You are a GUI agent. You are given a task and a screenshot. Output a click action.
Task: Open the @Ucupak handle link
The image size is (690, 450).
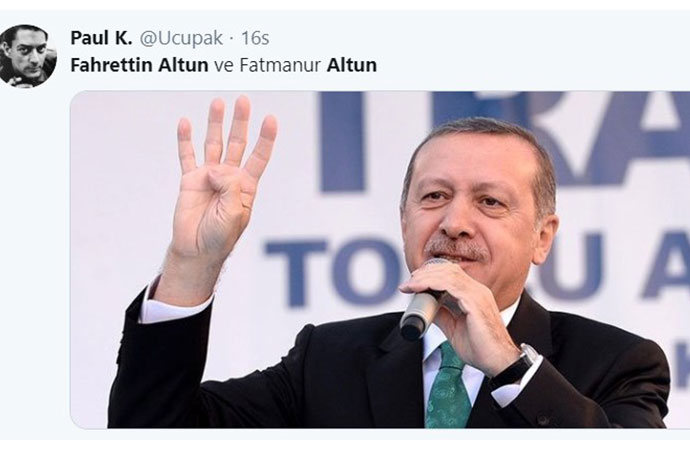click(x=181, y=39)
